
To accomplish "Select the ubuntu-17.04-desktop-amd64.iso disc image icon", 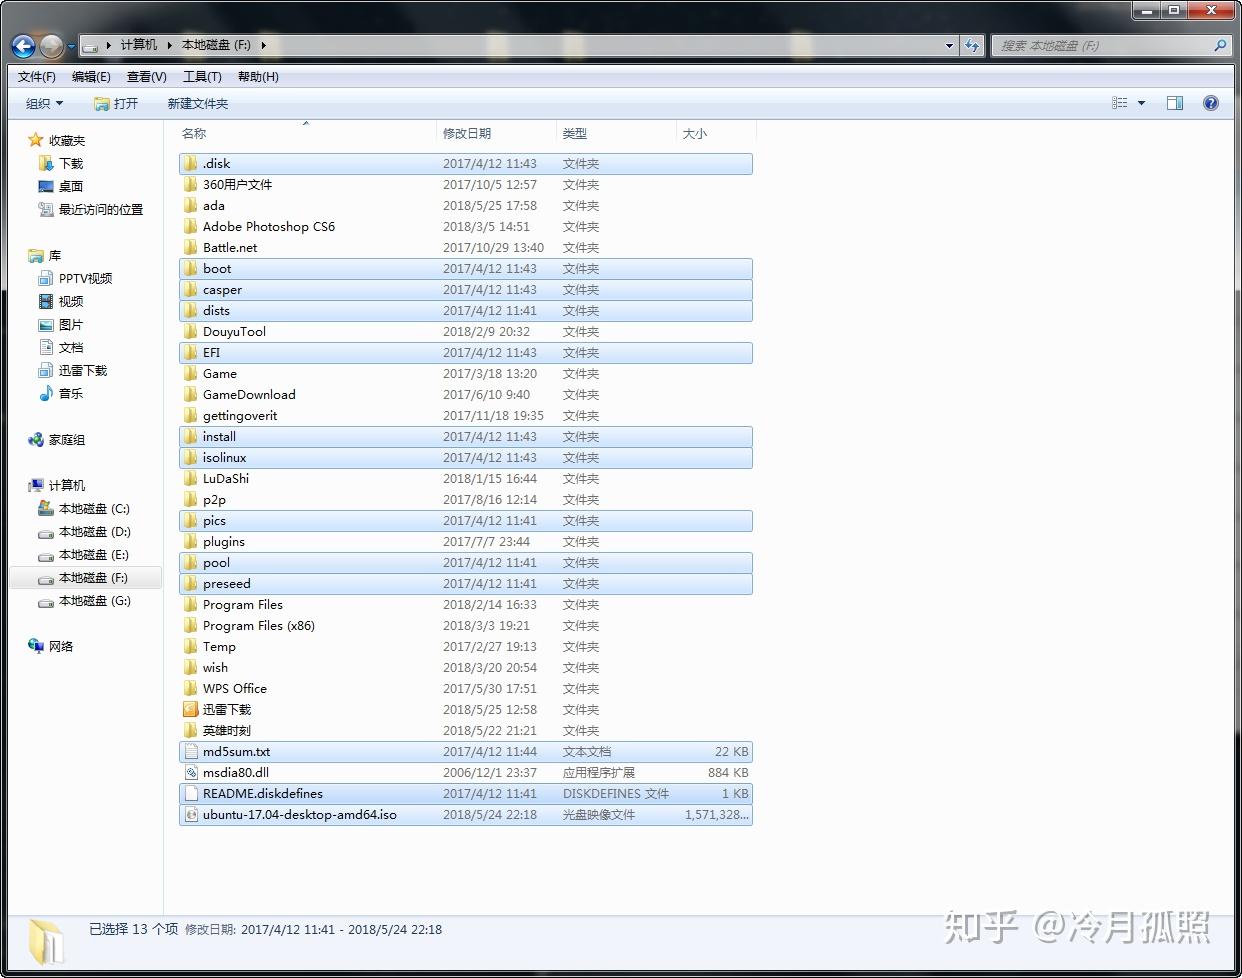I will click(x=190, y=814).
